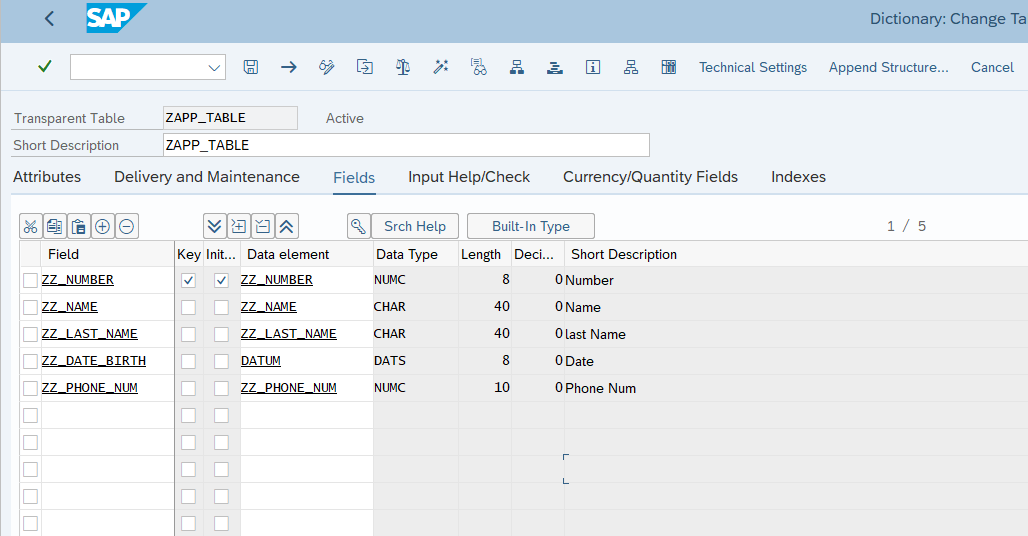The image size is (1028, 536).
Task: Expand all with double down chevron
Action: 214,227
